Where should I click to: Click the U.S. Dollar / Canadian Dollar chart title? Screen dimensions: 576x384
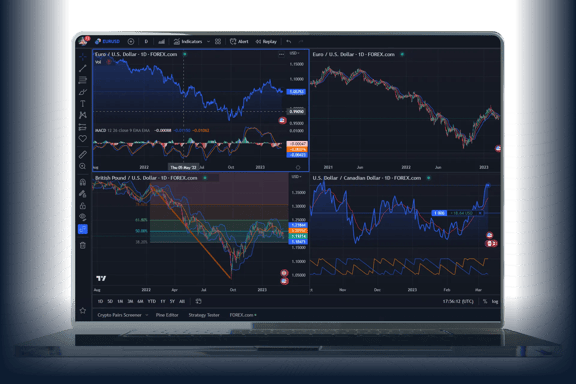pos(367,178)
